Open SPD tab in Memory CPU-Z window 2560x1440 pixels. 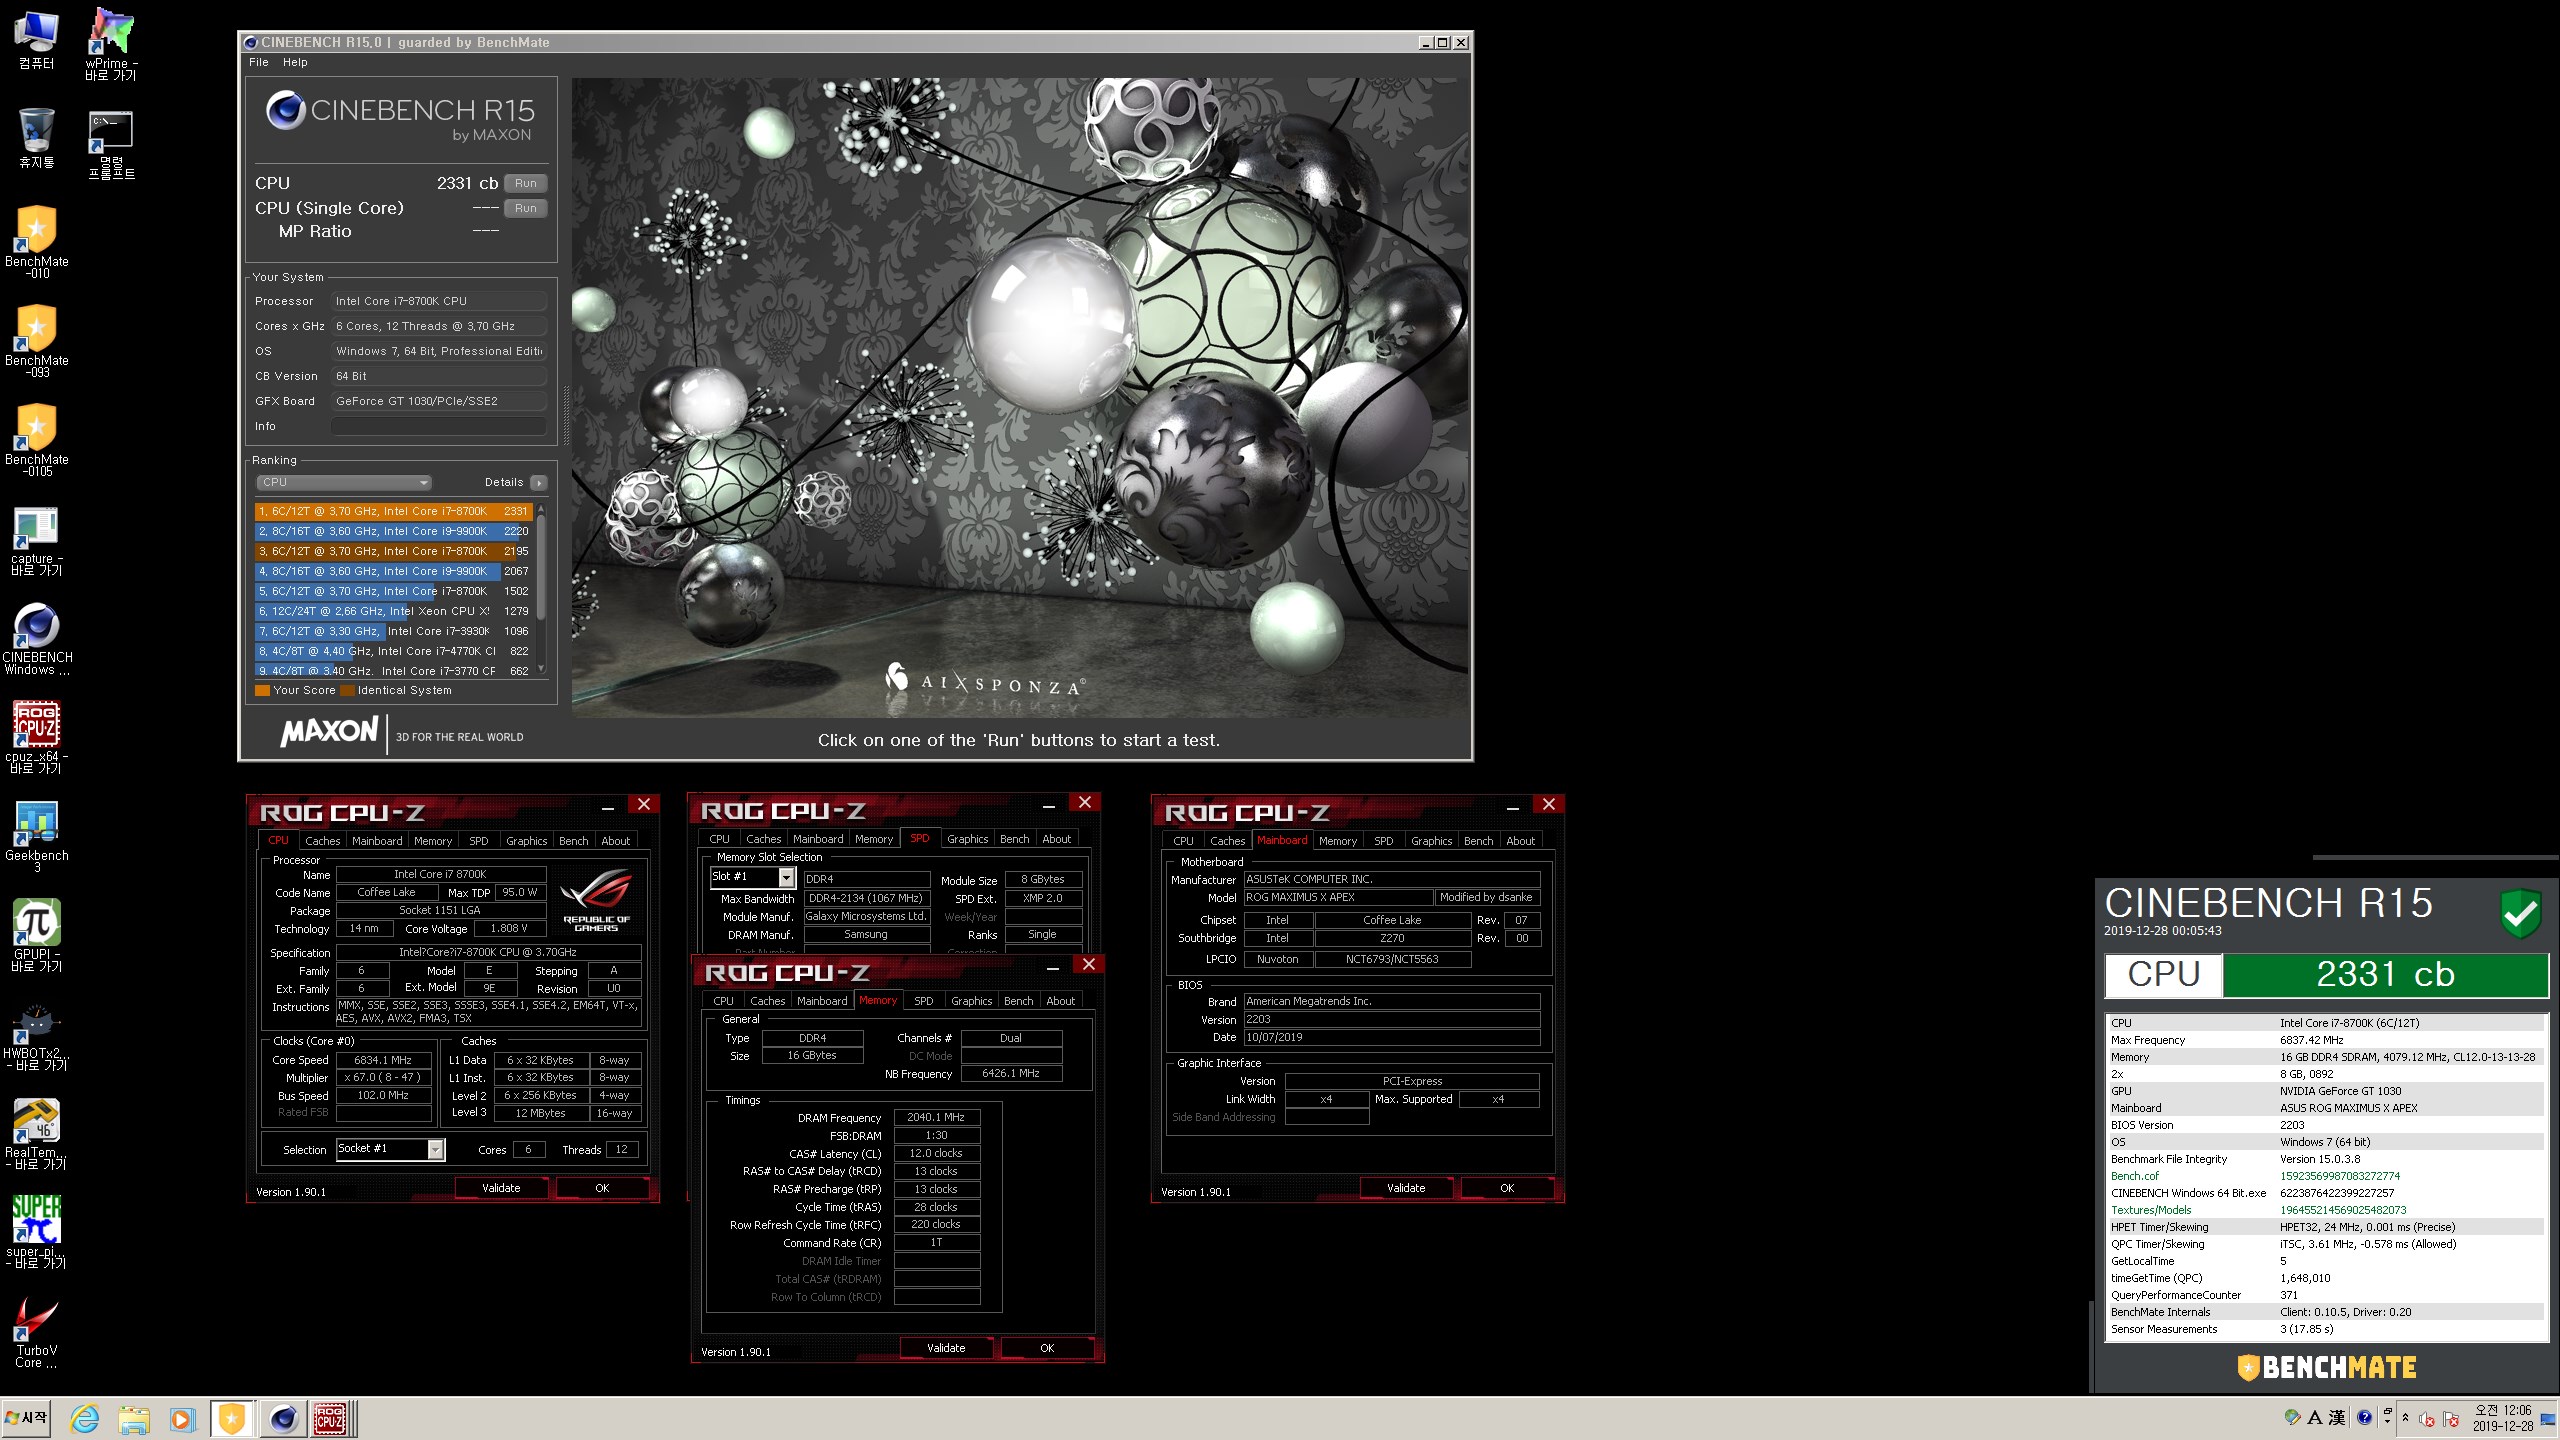point(924,1001)
